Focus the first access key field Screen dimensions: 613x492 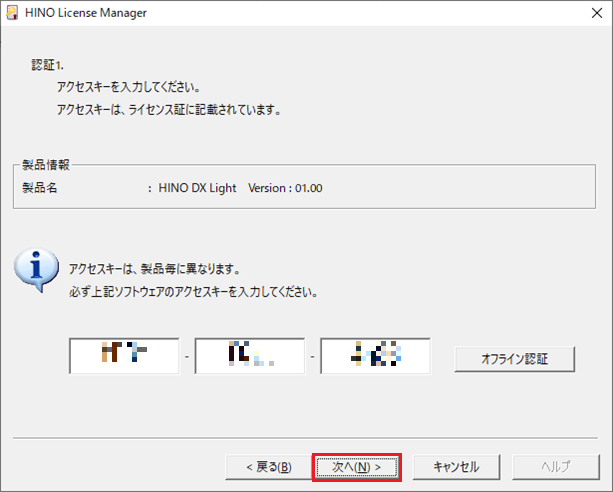(124, 356)
